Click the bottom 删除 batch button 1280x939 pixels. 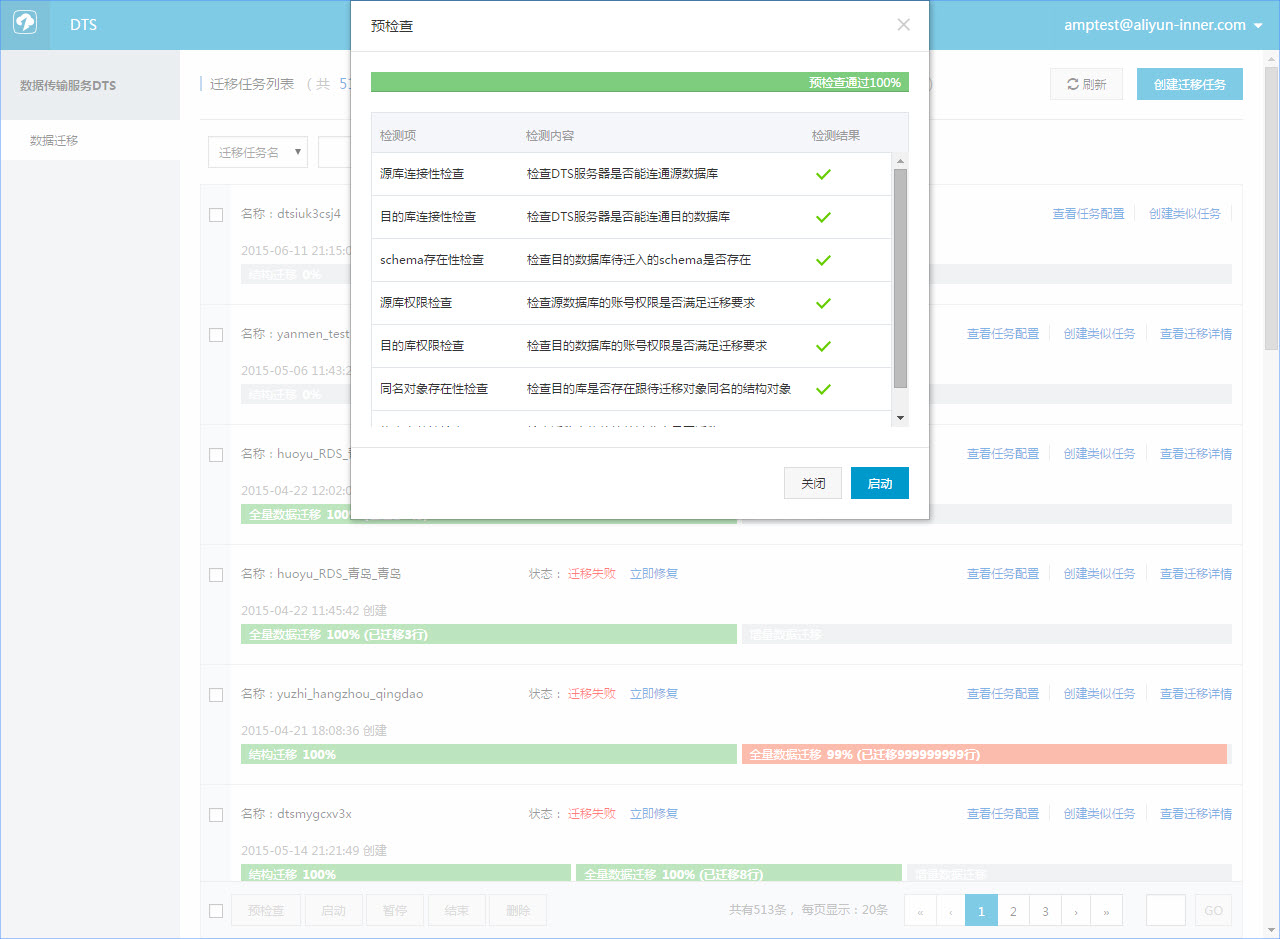coord(518,911)
